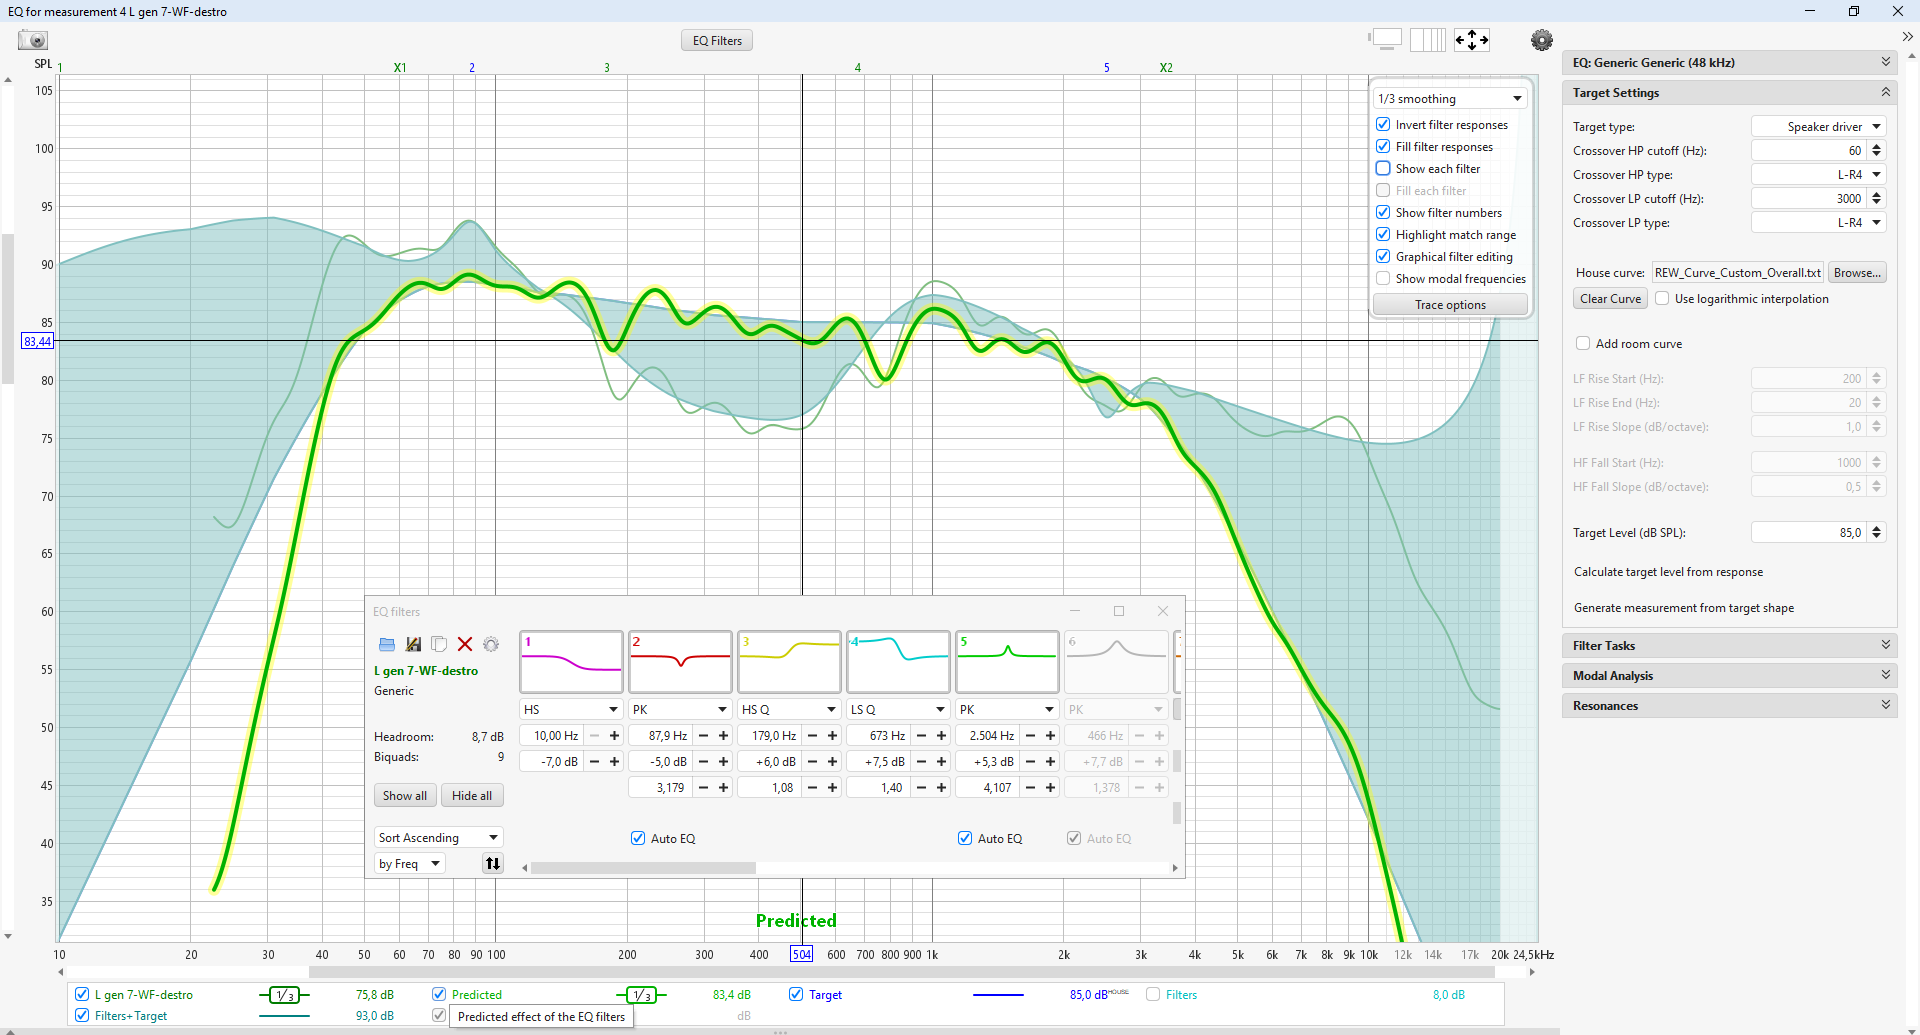Click the 1/3 smoothing icon for L gen 7-WF-destro
The image size is (1920, 1035).
point(285,995)
